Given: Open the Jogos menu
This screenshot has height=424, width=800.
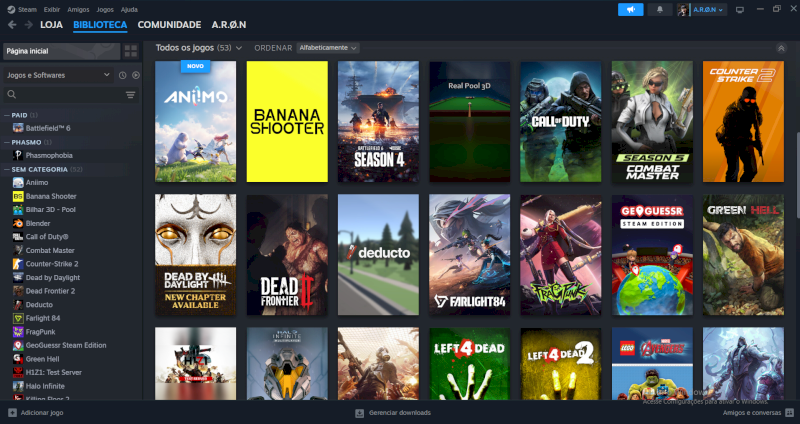Looking at the screenshot, I should pos(105,10).
